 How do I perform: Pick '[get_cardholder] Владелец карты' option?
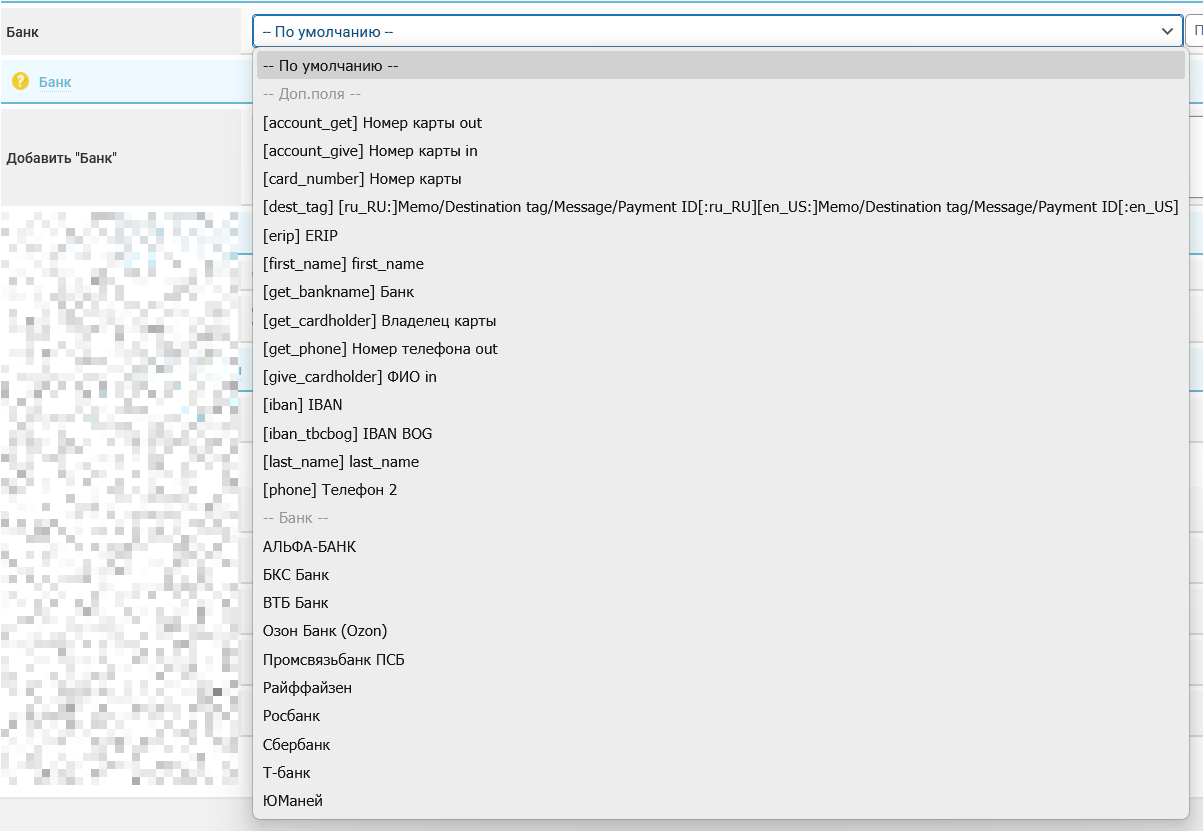click(379, 321)
